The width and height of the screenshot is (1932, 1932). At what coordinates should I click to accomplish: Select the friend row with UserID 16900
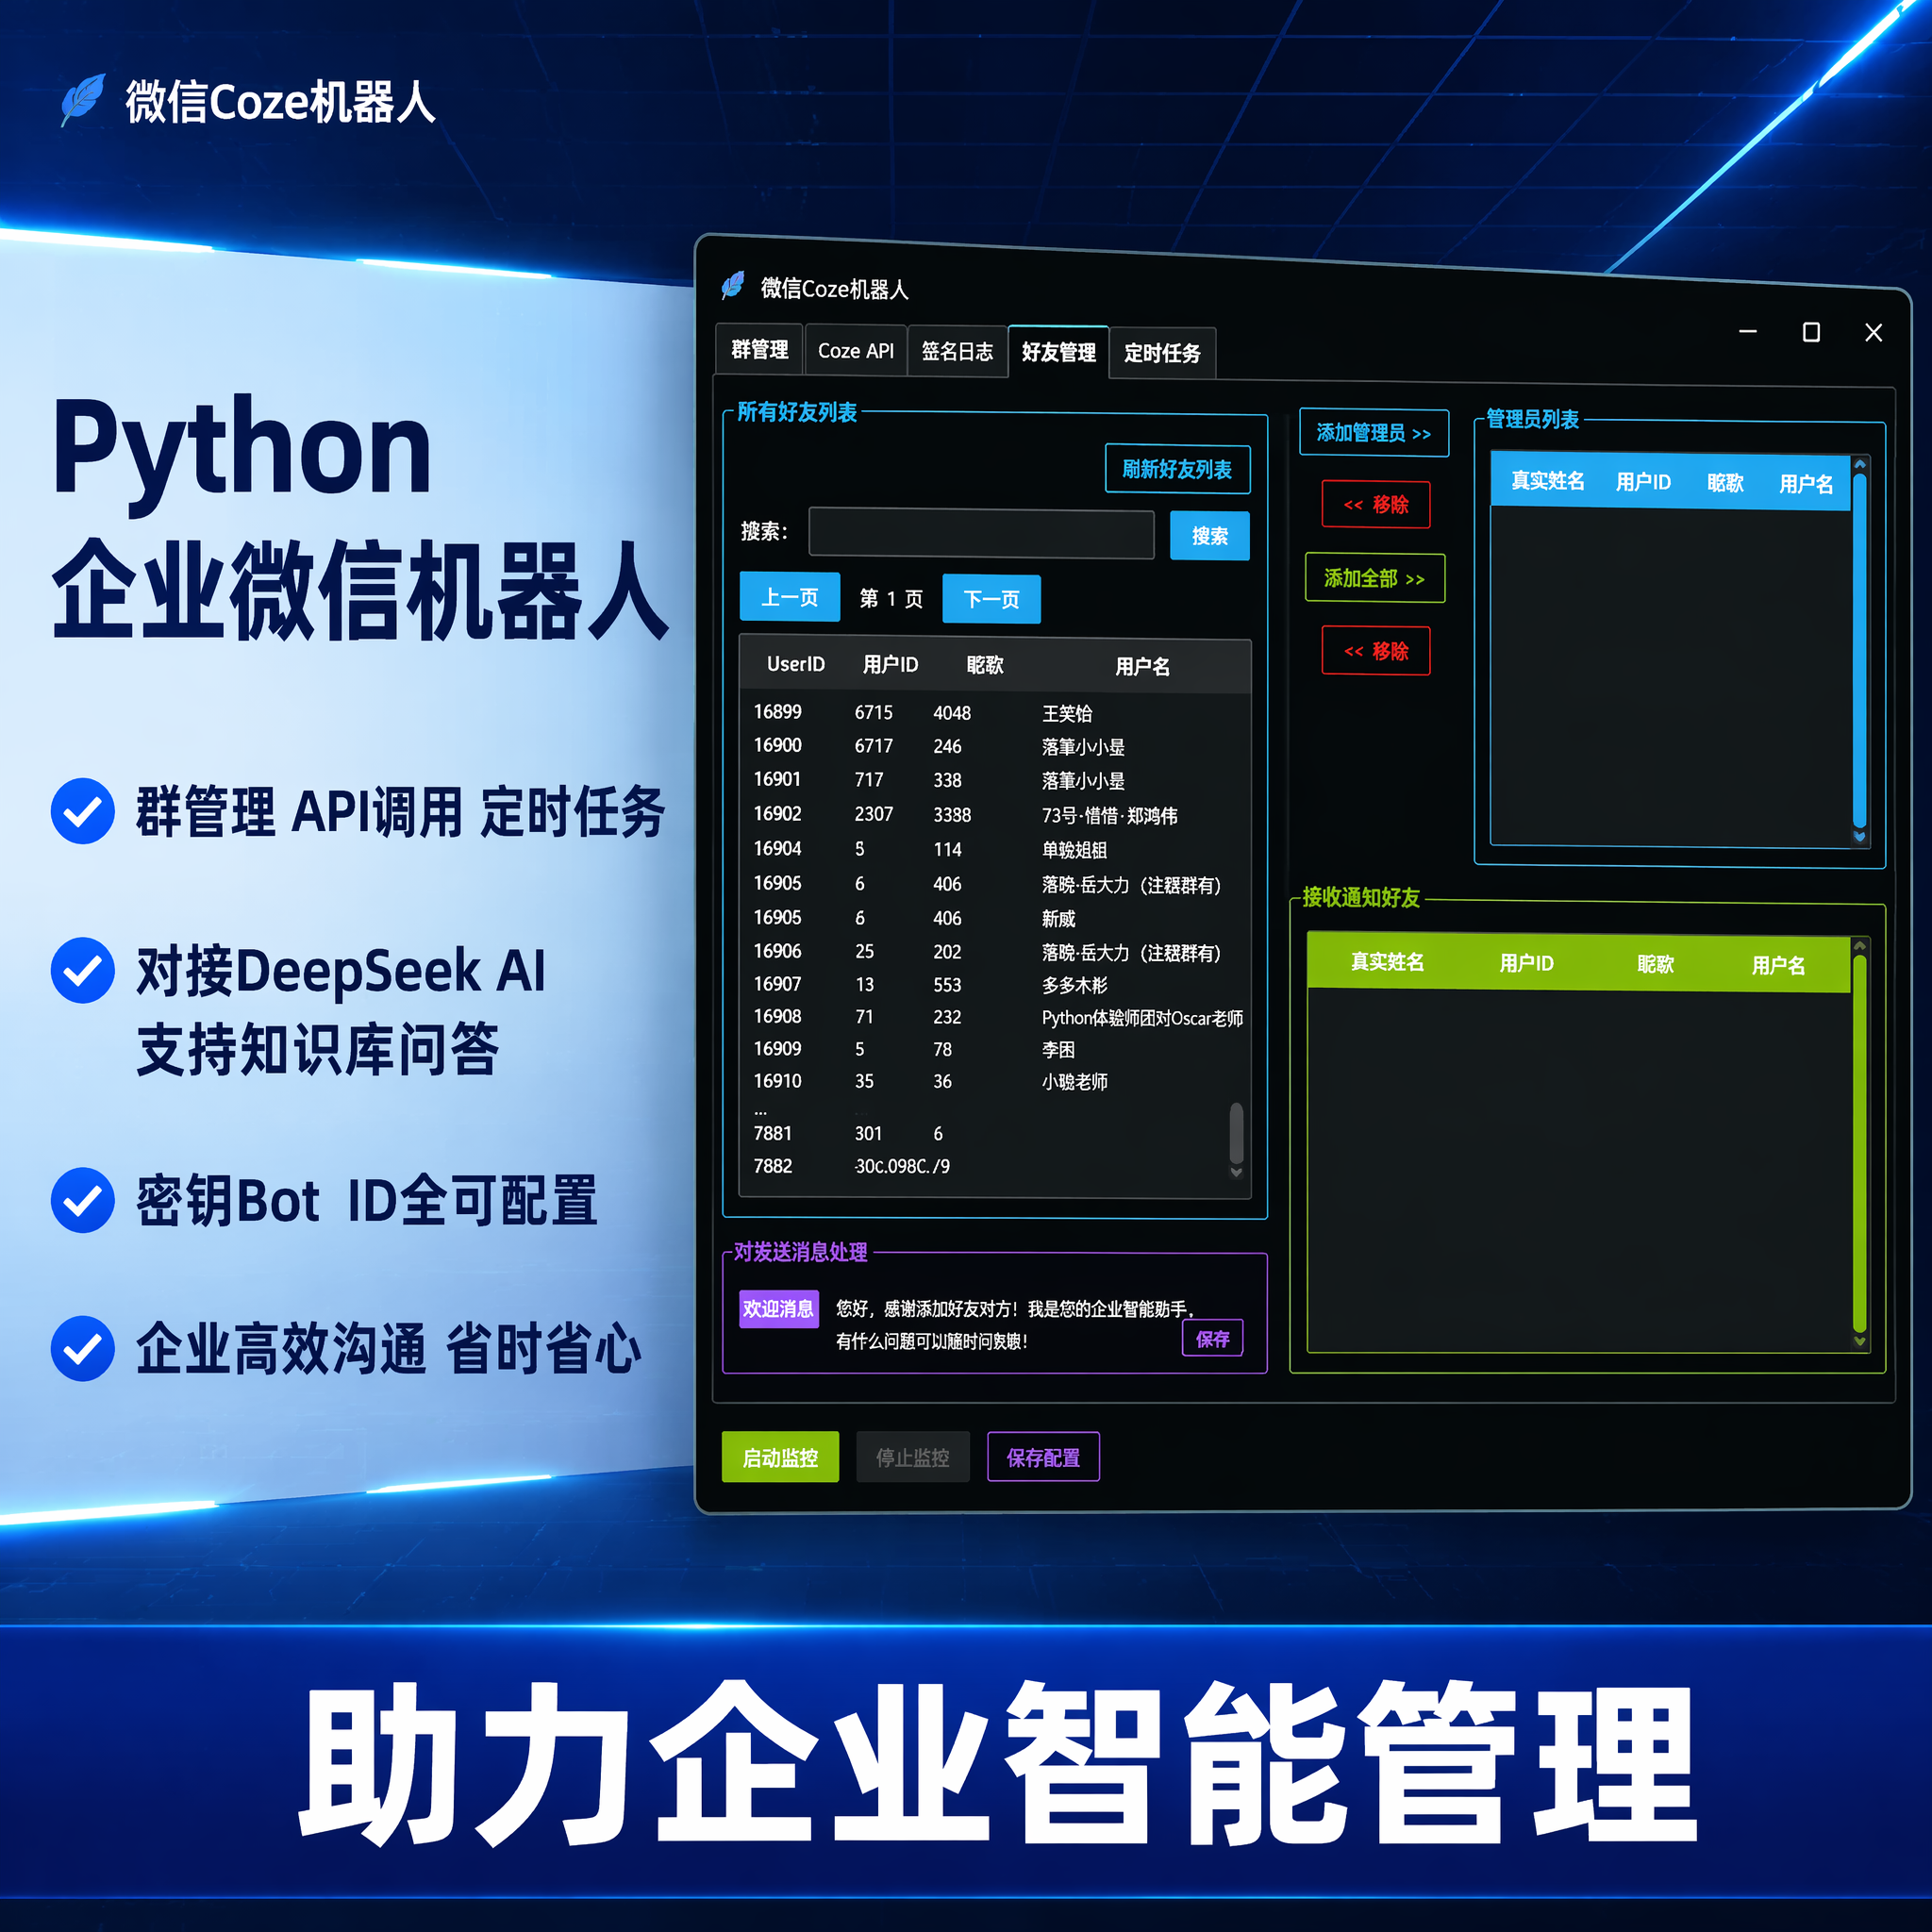[995, 746]
